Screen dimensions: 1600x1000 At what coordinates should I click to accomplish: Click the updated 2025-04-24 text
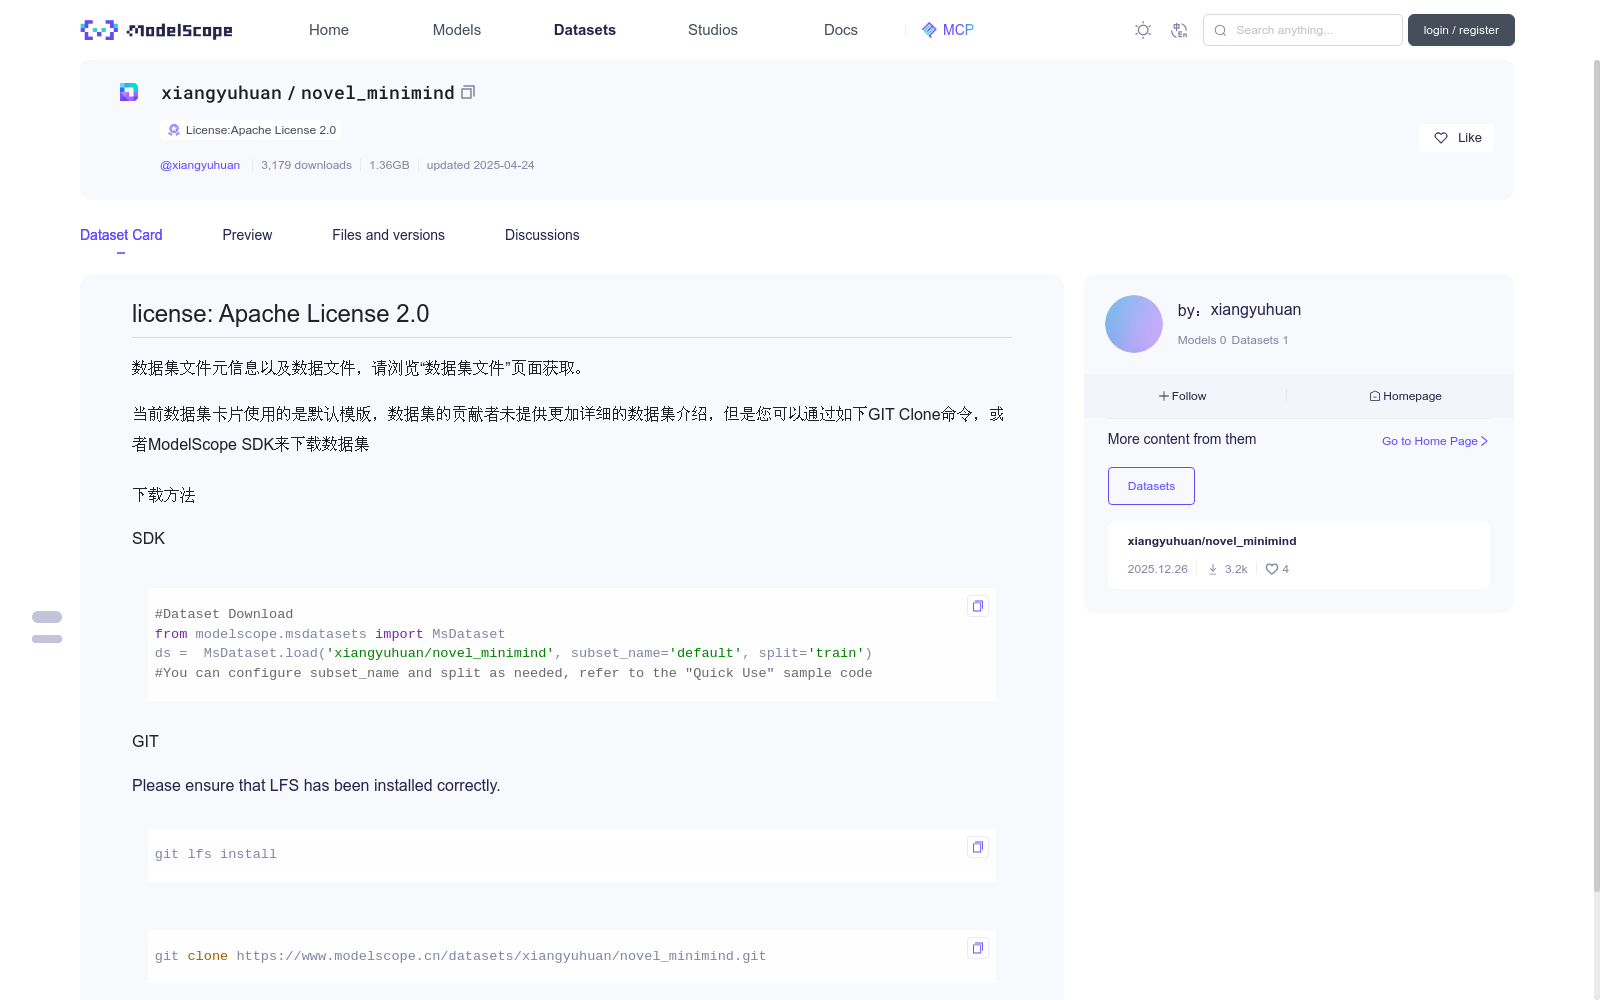(480, 165)
